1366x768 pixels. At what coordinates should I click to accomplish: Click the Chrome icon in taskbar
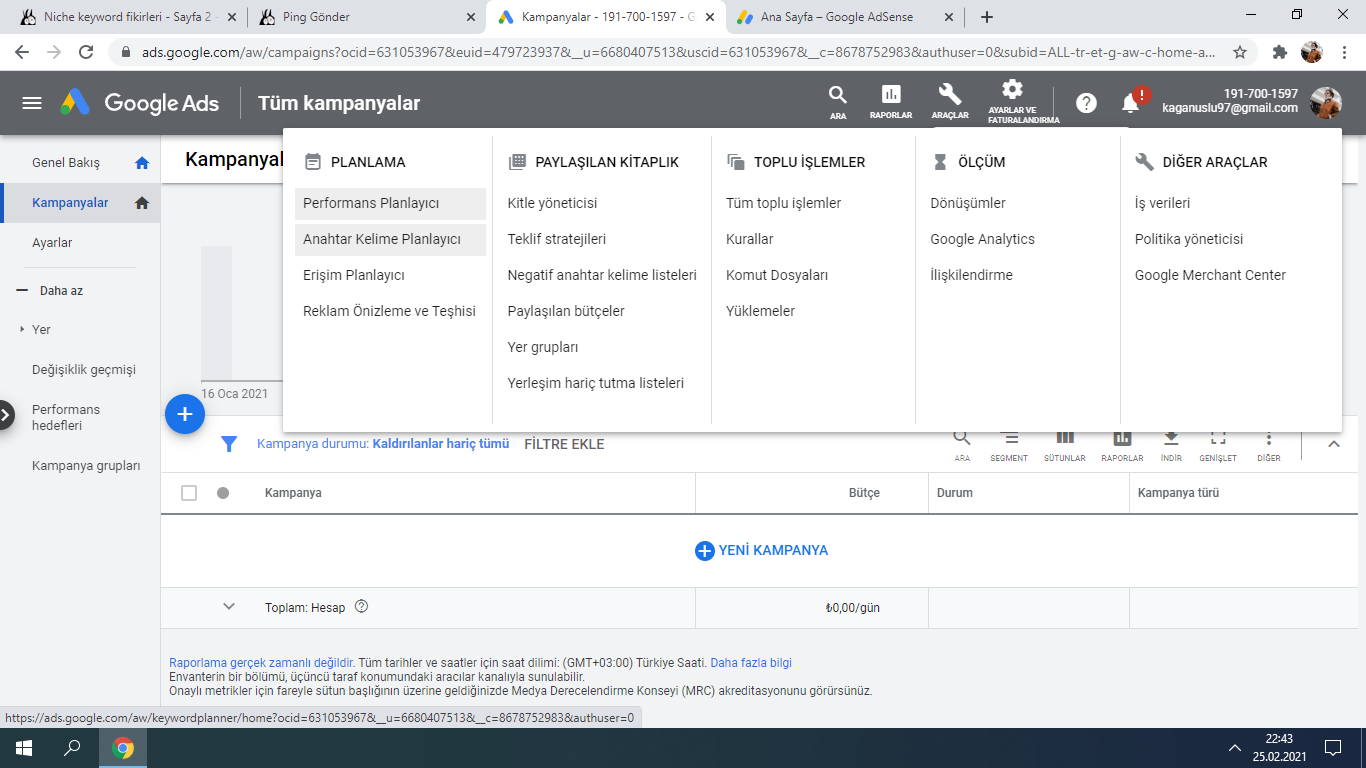click(x=123, y=748)
